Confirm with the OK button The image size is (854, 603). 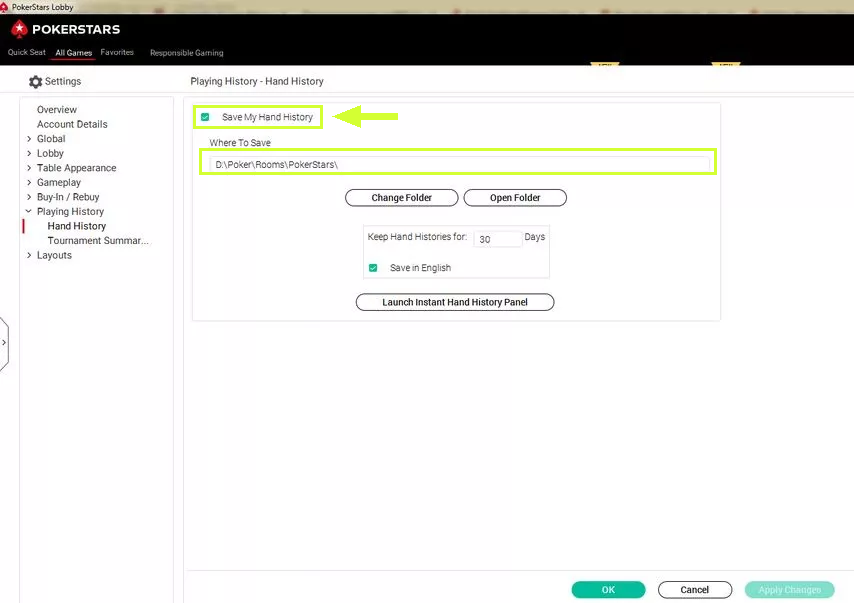click(608, 589)
